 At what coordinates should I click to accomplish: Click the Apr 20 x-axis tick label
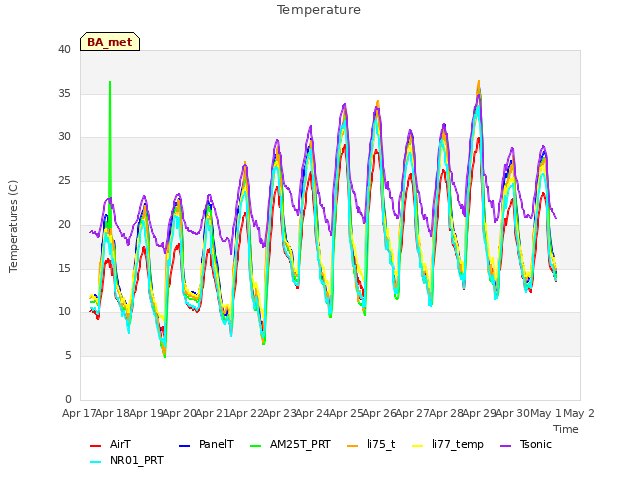[x=179, y=413]
